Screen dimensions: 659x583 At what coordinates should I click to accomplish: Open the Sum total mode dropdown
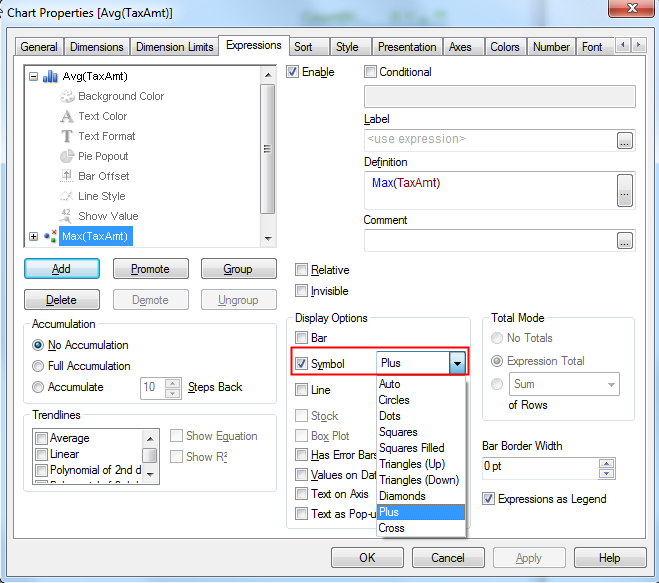pyautogui.click(x=564, y=384)
